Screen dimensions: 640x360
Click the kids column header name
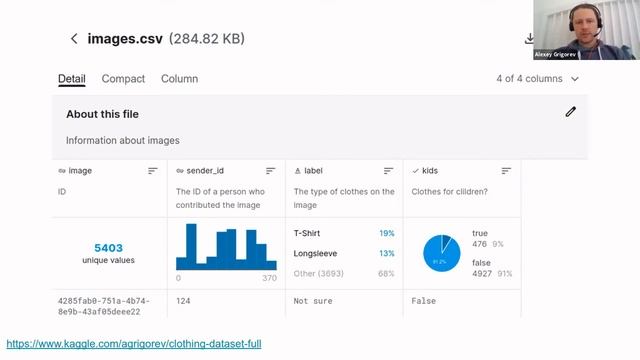click(x=430, y=171)
